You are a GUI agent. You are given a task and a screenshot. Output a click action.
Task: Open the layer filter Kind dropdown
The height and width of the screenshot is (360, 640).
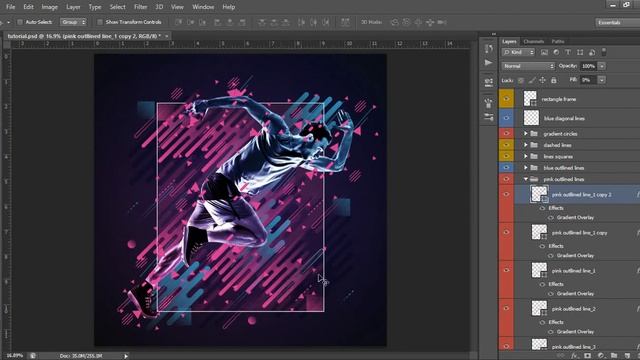518,52
